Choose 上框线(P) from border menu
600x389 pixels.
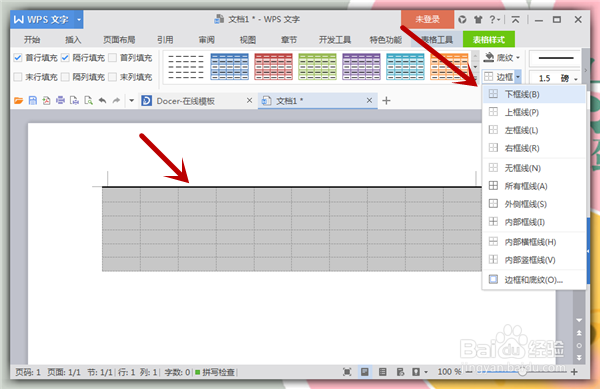coord(534,112)
